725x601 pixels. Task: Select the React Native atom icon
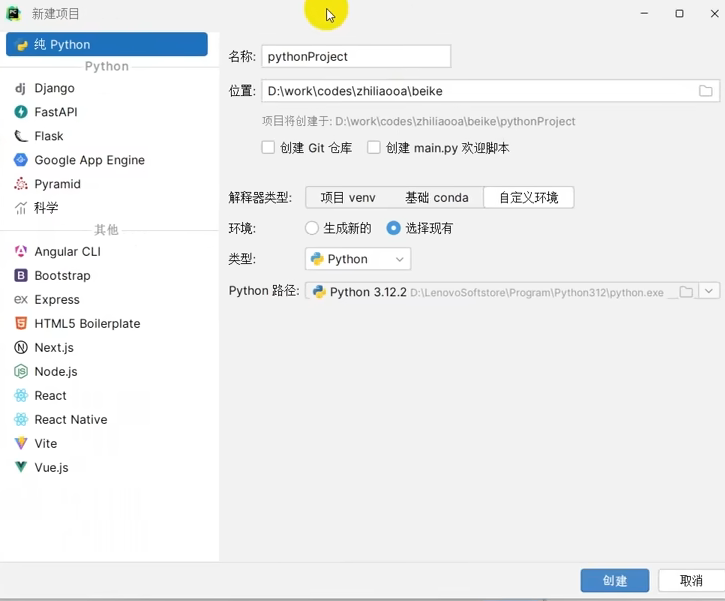[21, 419]
